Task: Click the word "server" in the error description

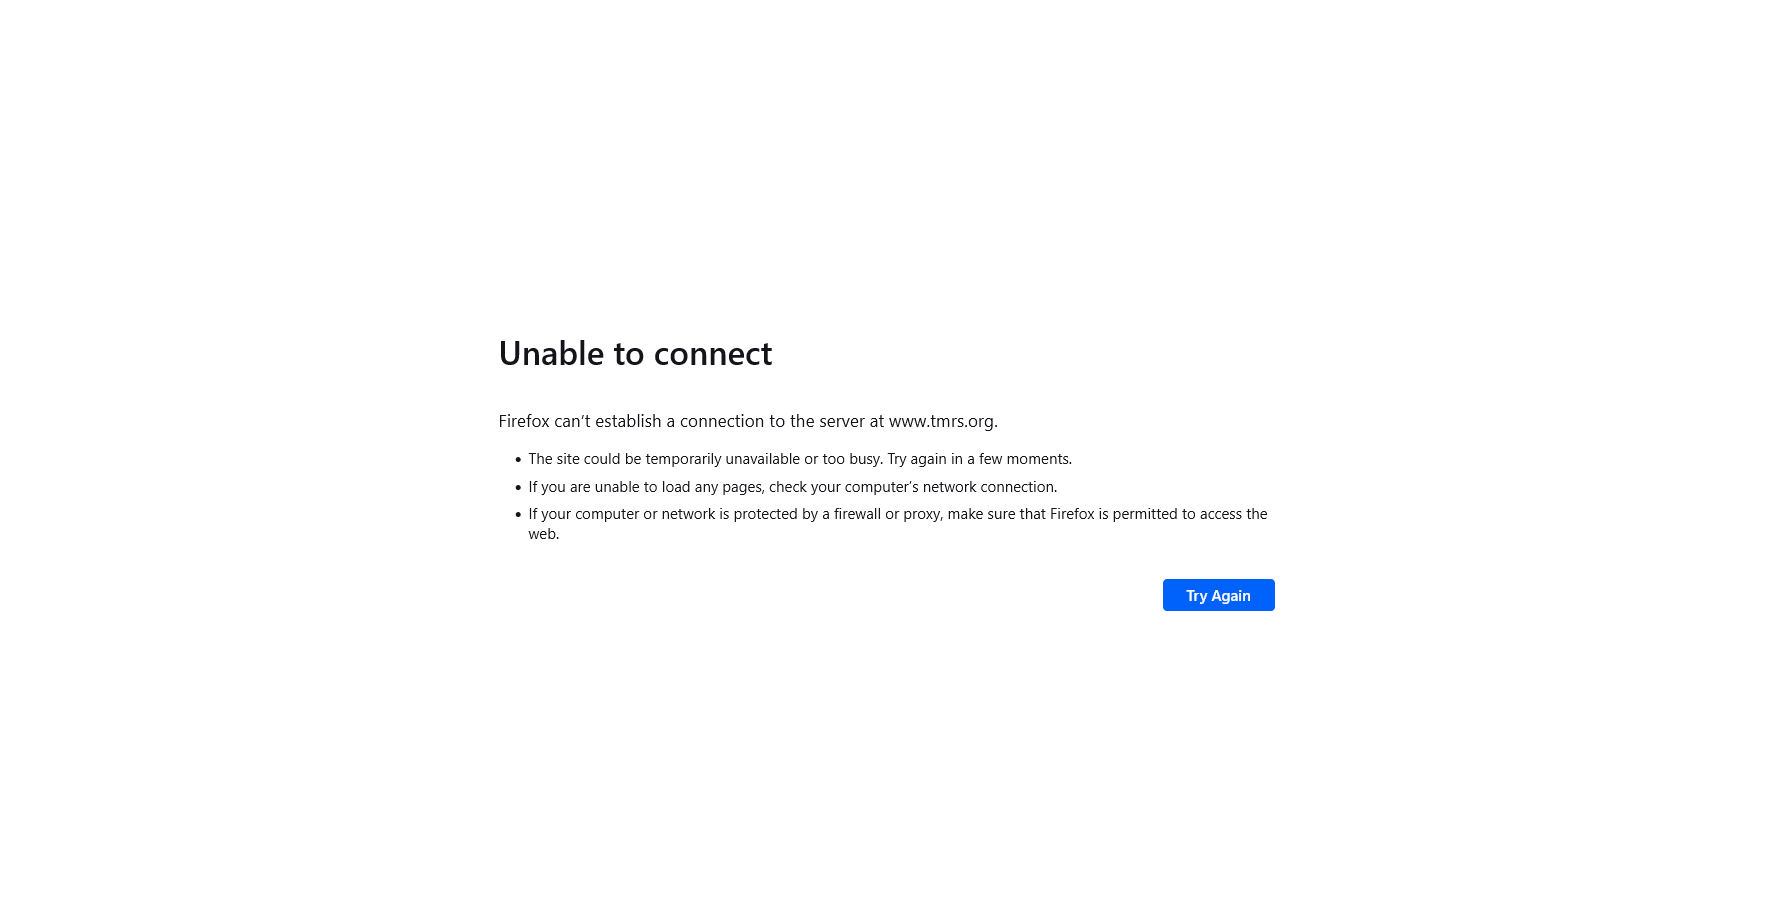Action: click(843, 421)
